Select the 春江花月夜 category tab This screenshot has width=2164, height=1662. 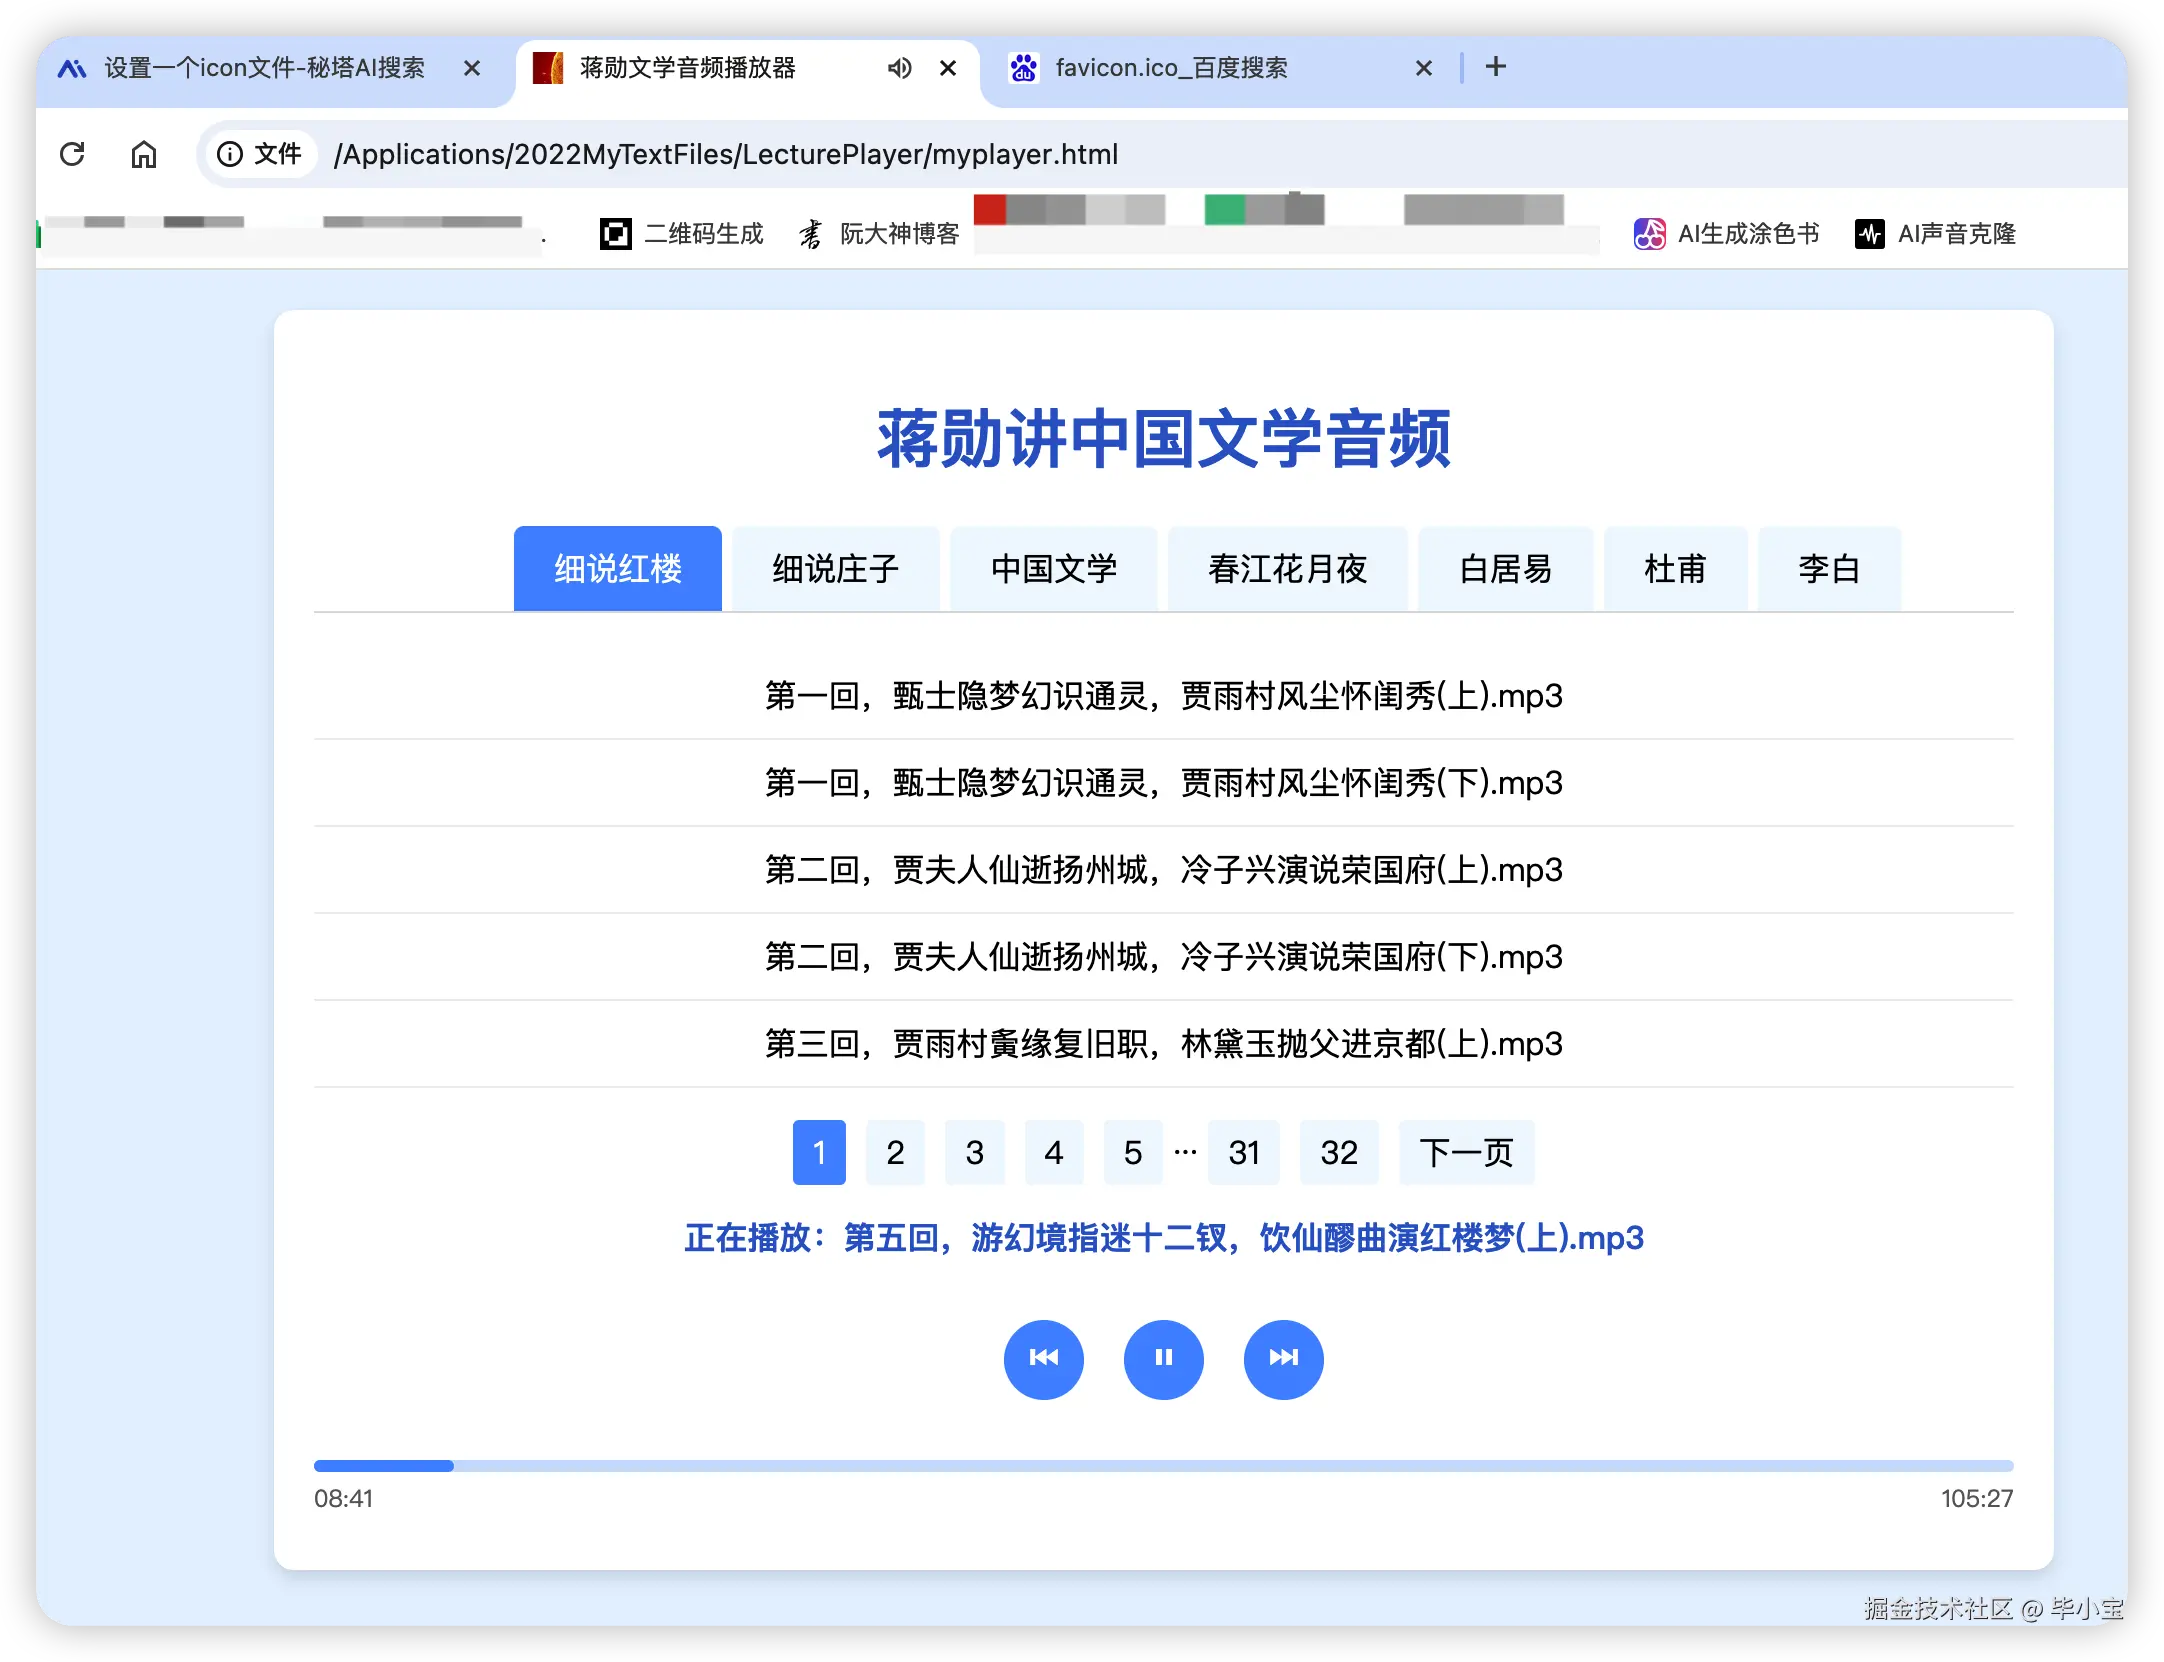[1287, 569]
